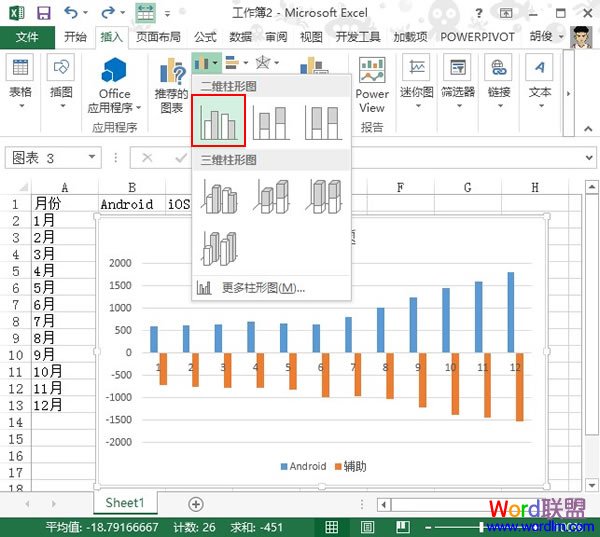This screenshot has width=600, height=537.
Task: Open 迷你图 (Sparklines) button
Action: point(416,82)
